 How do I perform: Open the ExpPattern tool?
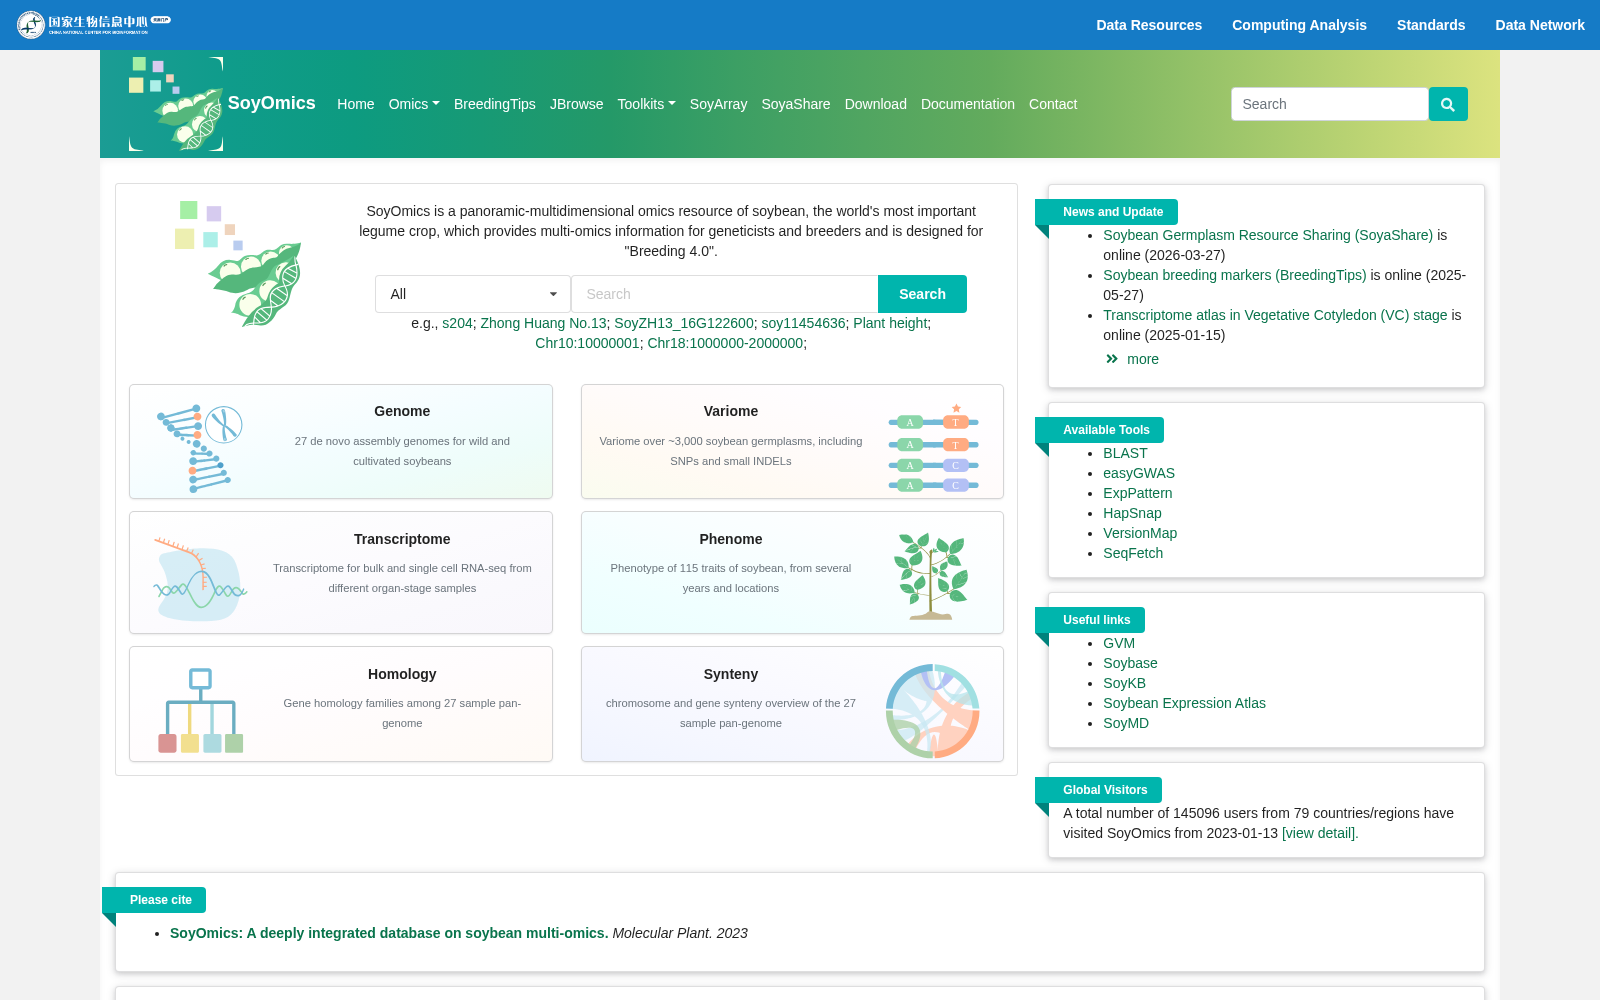coord(1138,493)
